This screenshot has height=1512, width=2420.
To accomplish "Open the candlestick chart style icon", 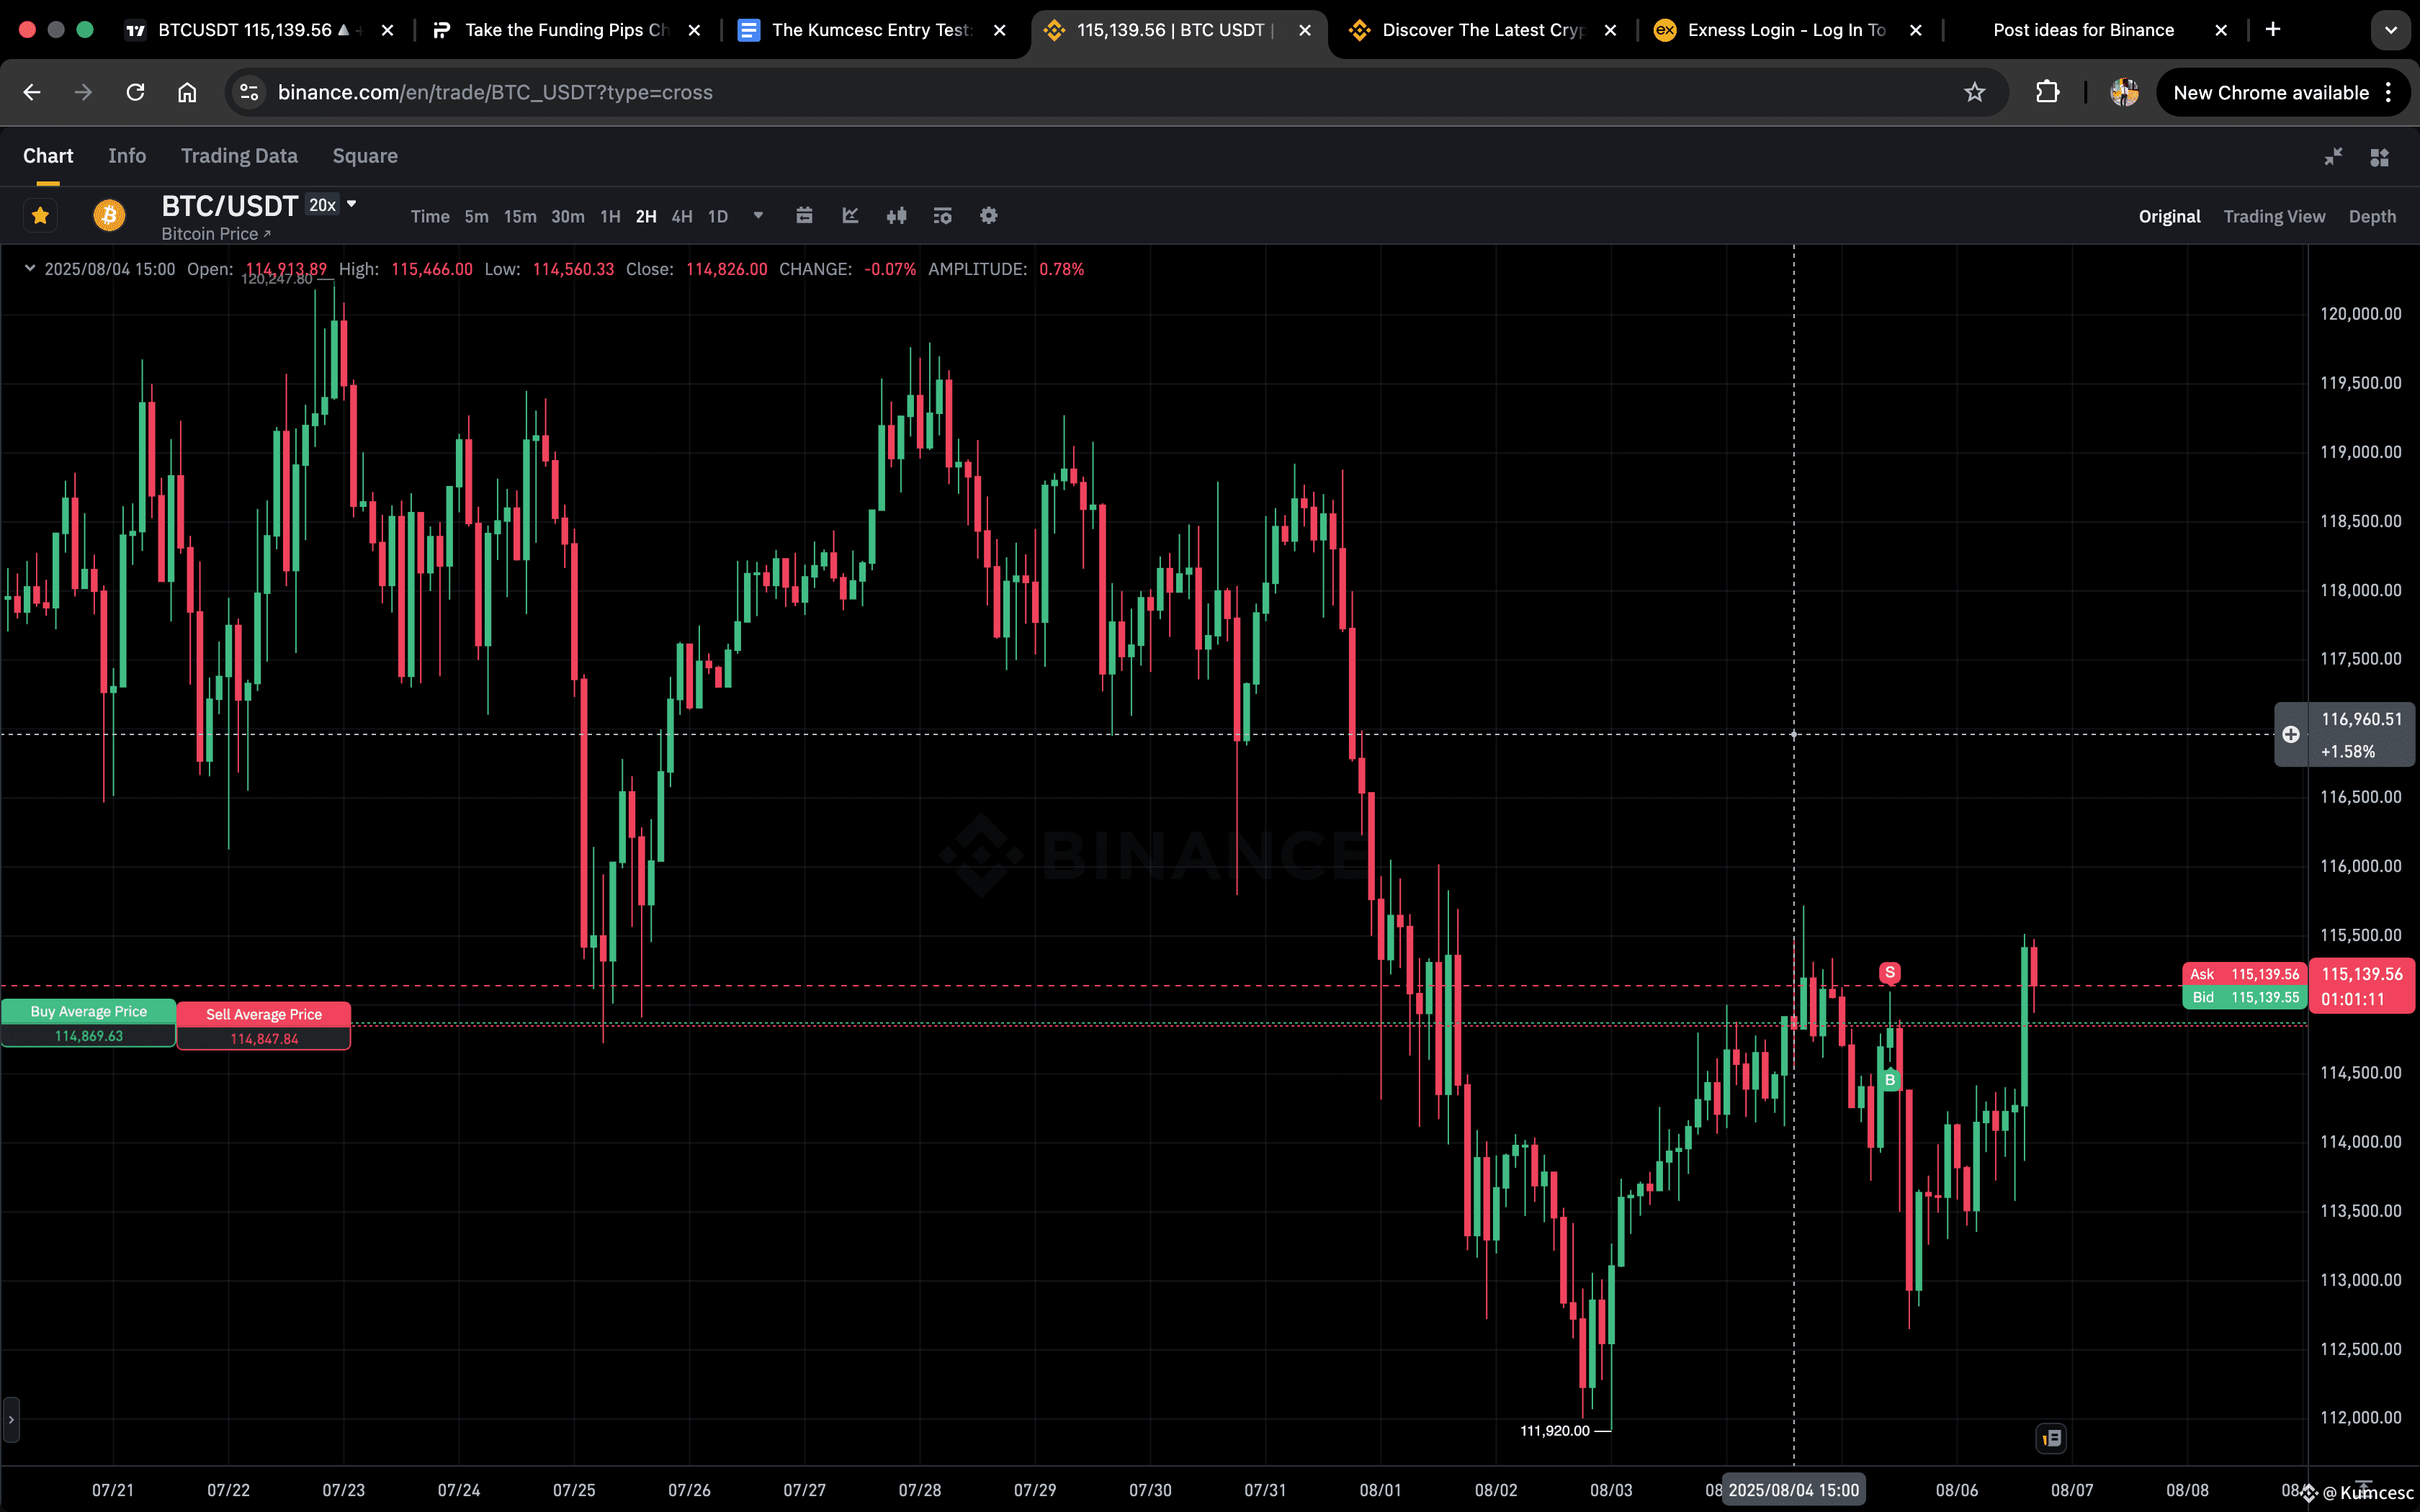I will [x=896, y=215].
